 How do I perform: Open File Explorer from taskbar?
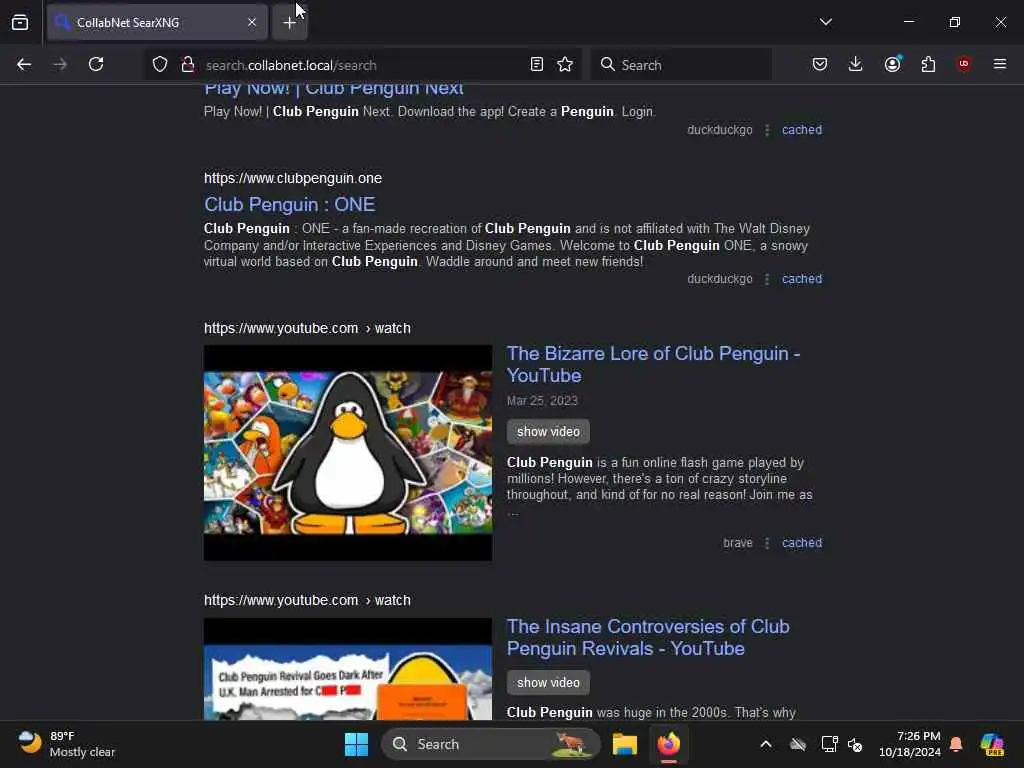point(625,744)
